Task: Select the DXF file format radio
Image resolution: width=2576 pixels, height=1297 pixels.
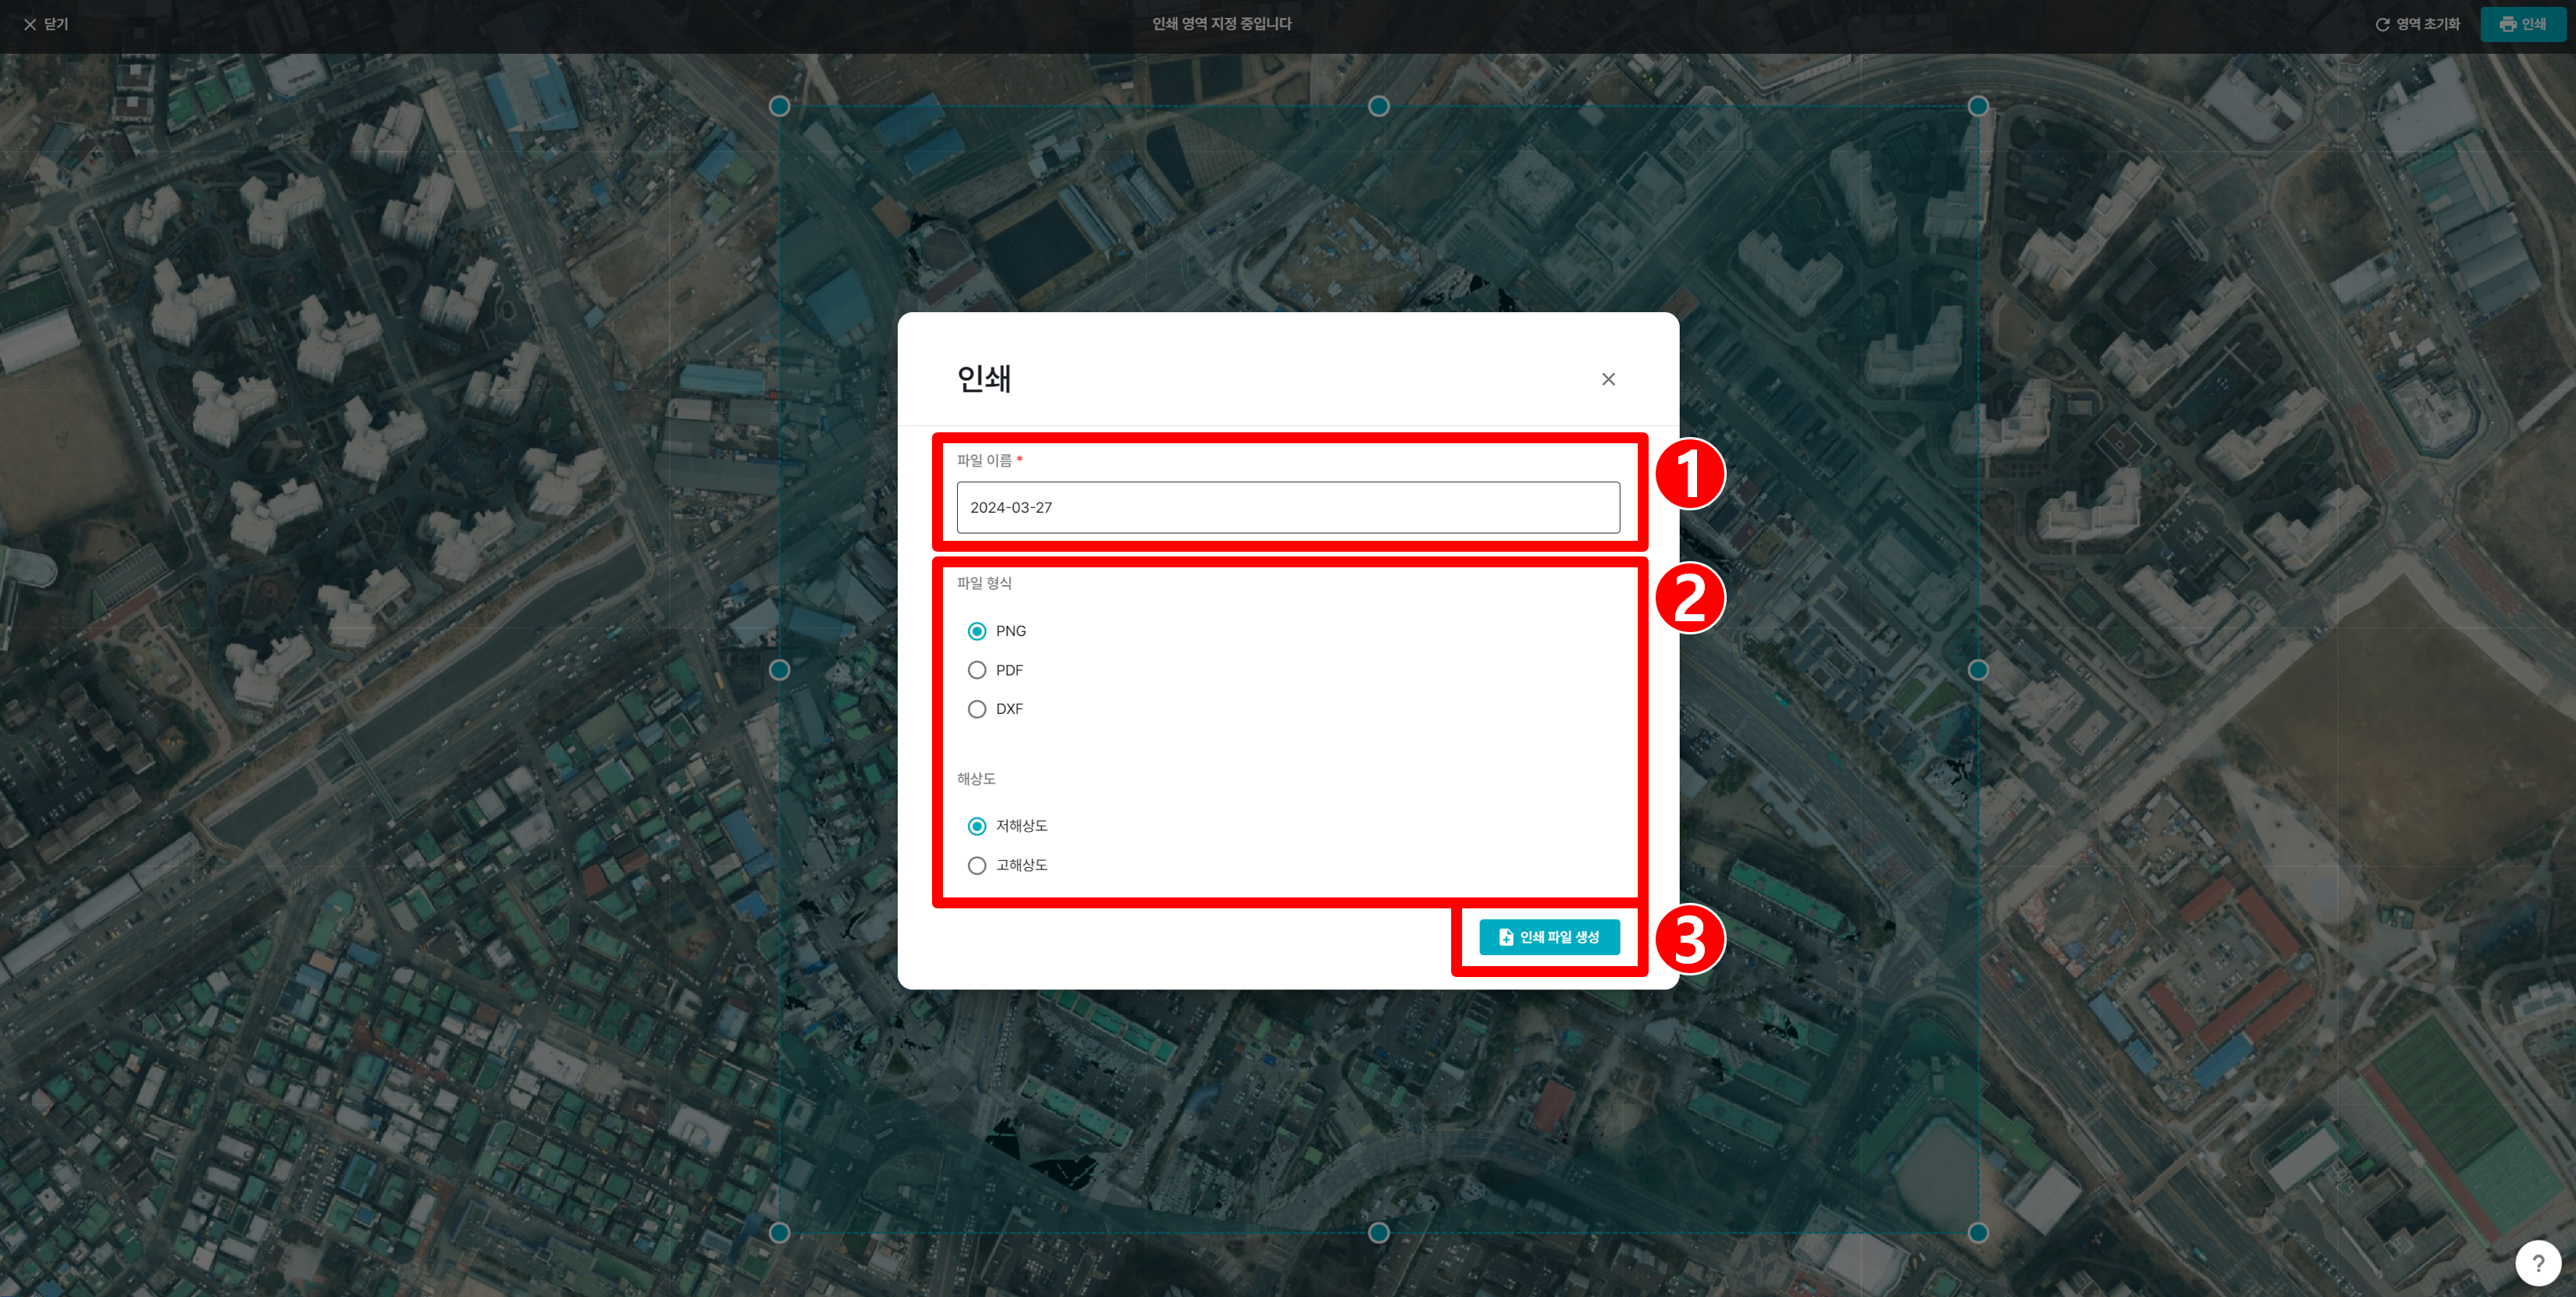Action: [x=977, y=709]
